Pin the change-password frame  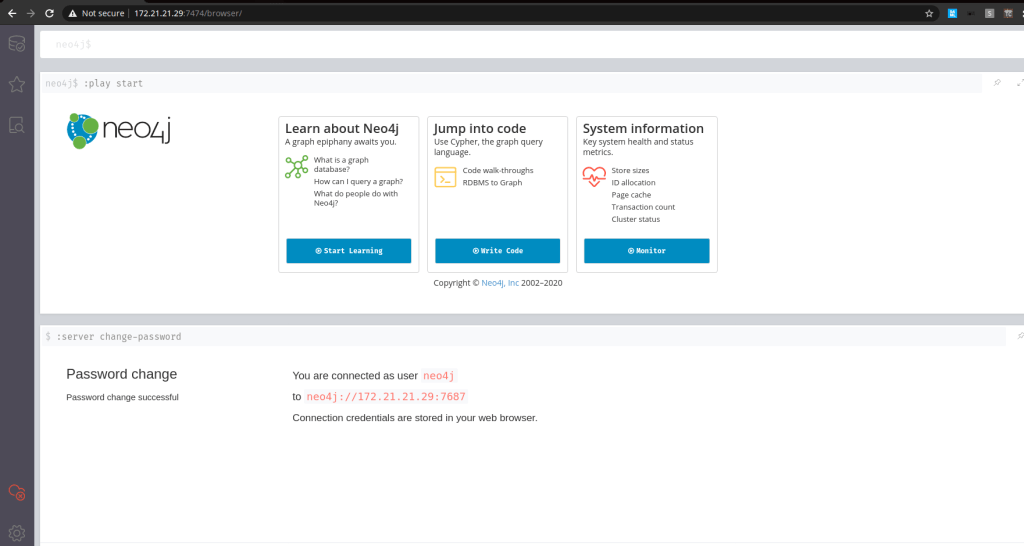coord(1019,337)
